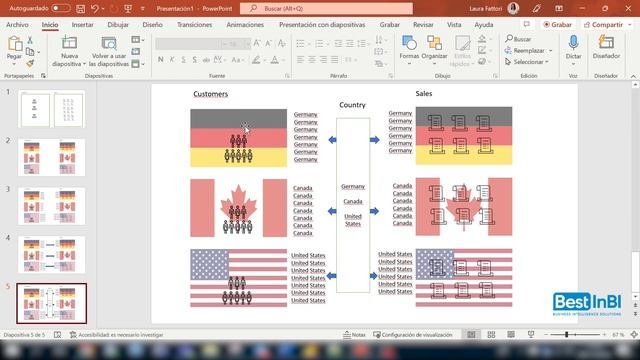Viewport: 640px width, 360px height.
Task: Switch to Normal view icon
Action: tap(471, 335)
